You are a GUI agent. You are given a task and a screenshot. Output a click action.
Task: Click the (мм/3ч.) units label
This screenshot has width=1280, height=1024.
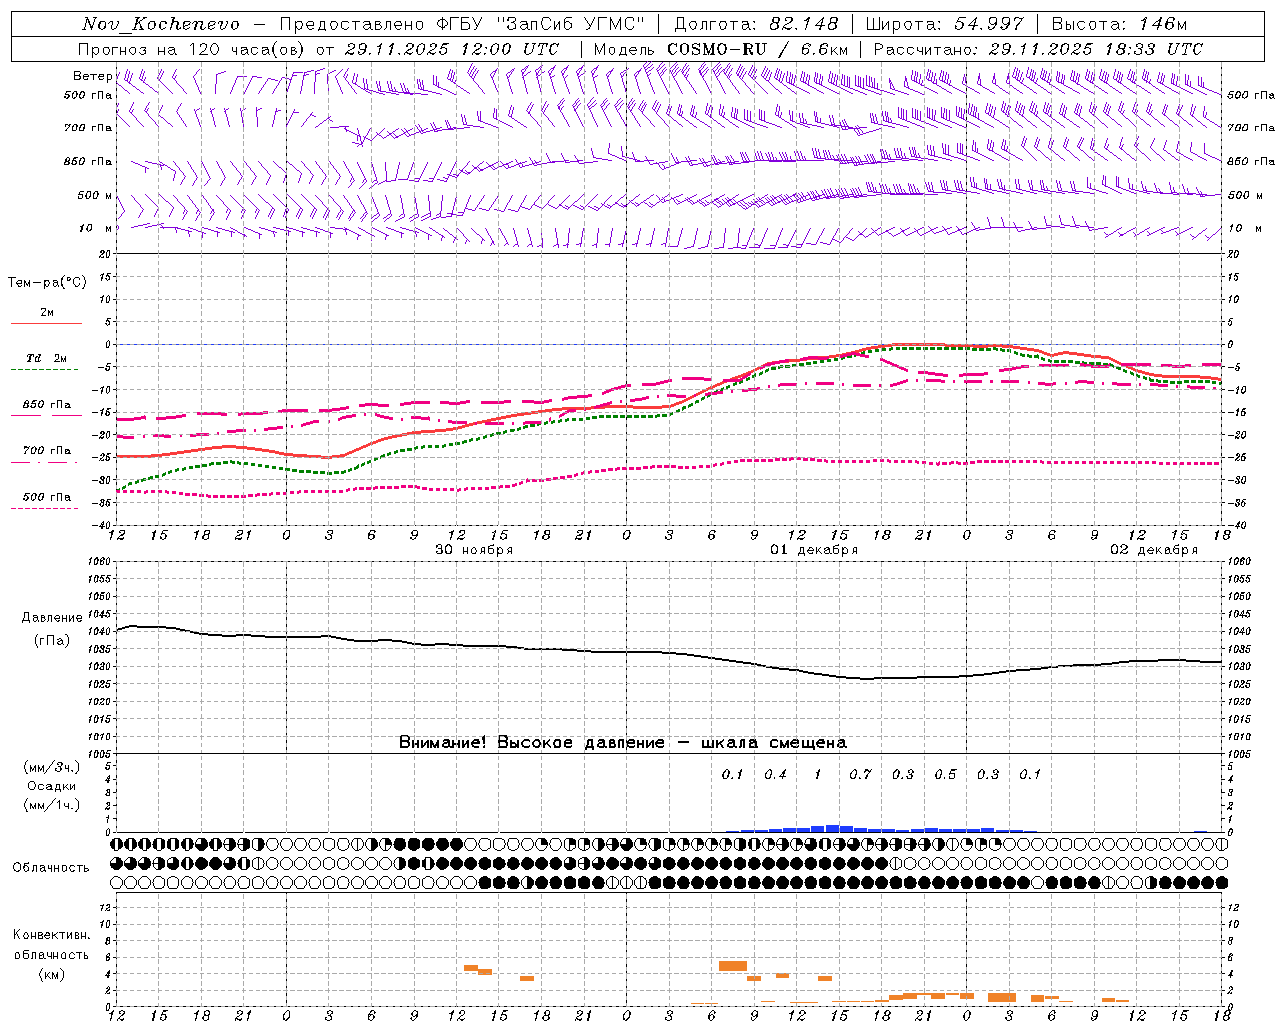click(52, 767)
